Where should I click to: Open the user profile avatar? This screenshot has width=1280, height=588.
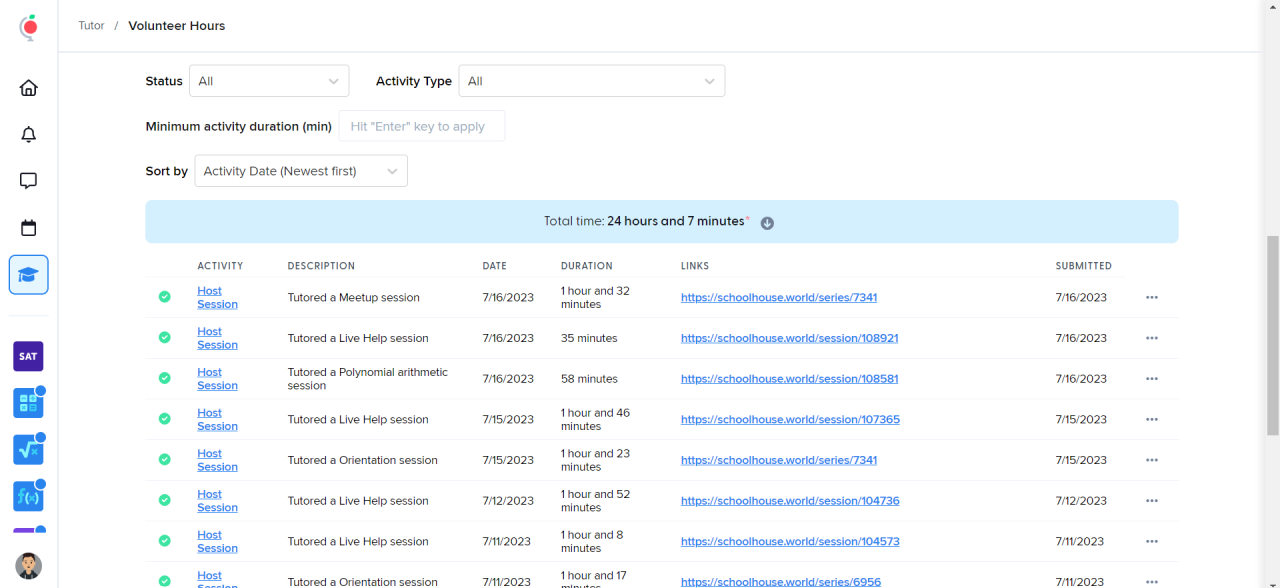29,565
